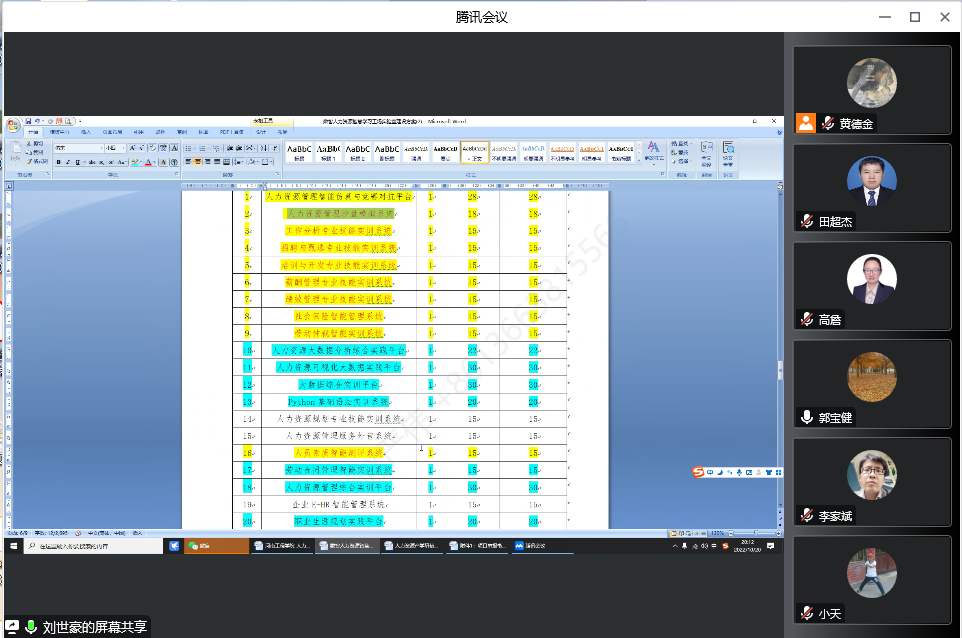Save the document from the quick access toolbar
The height and width of the screenshot is (638, 962).
click(28, 121)
